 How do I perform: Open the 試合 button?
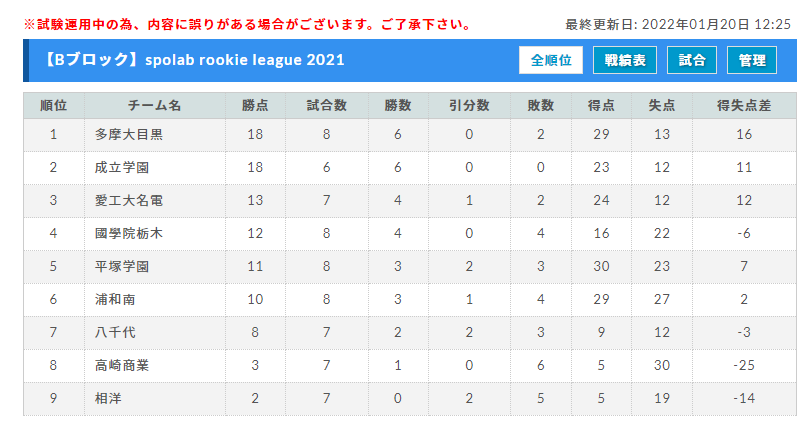[x=692, y=60]
